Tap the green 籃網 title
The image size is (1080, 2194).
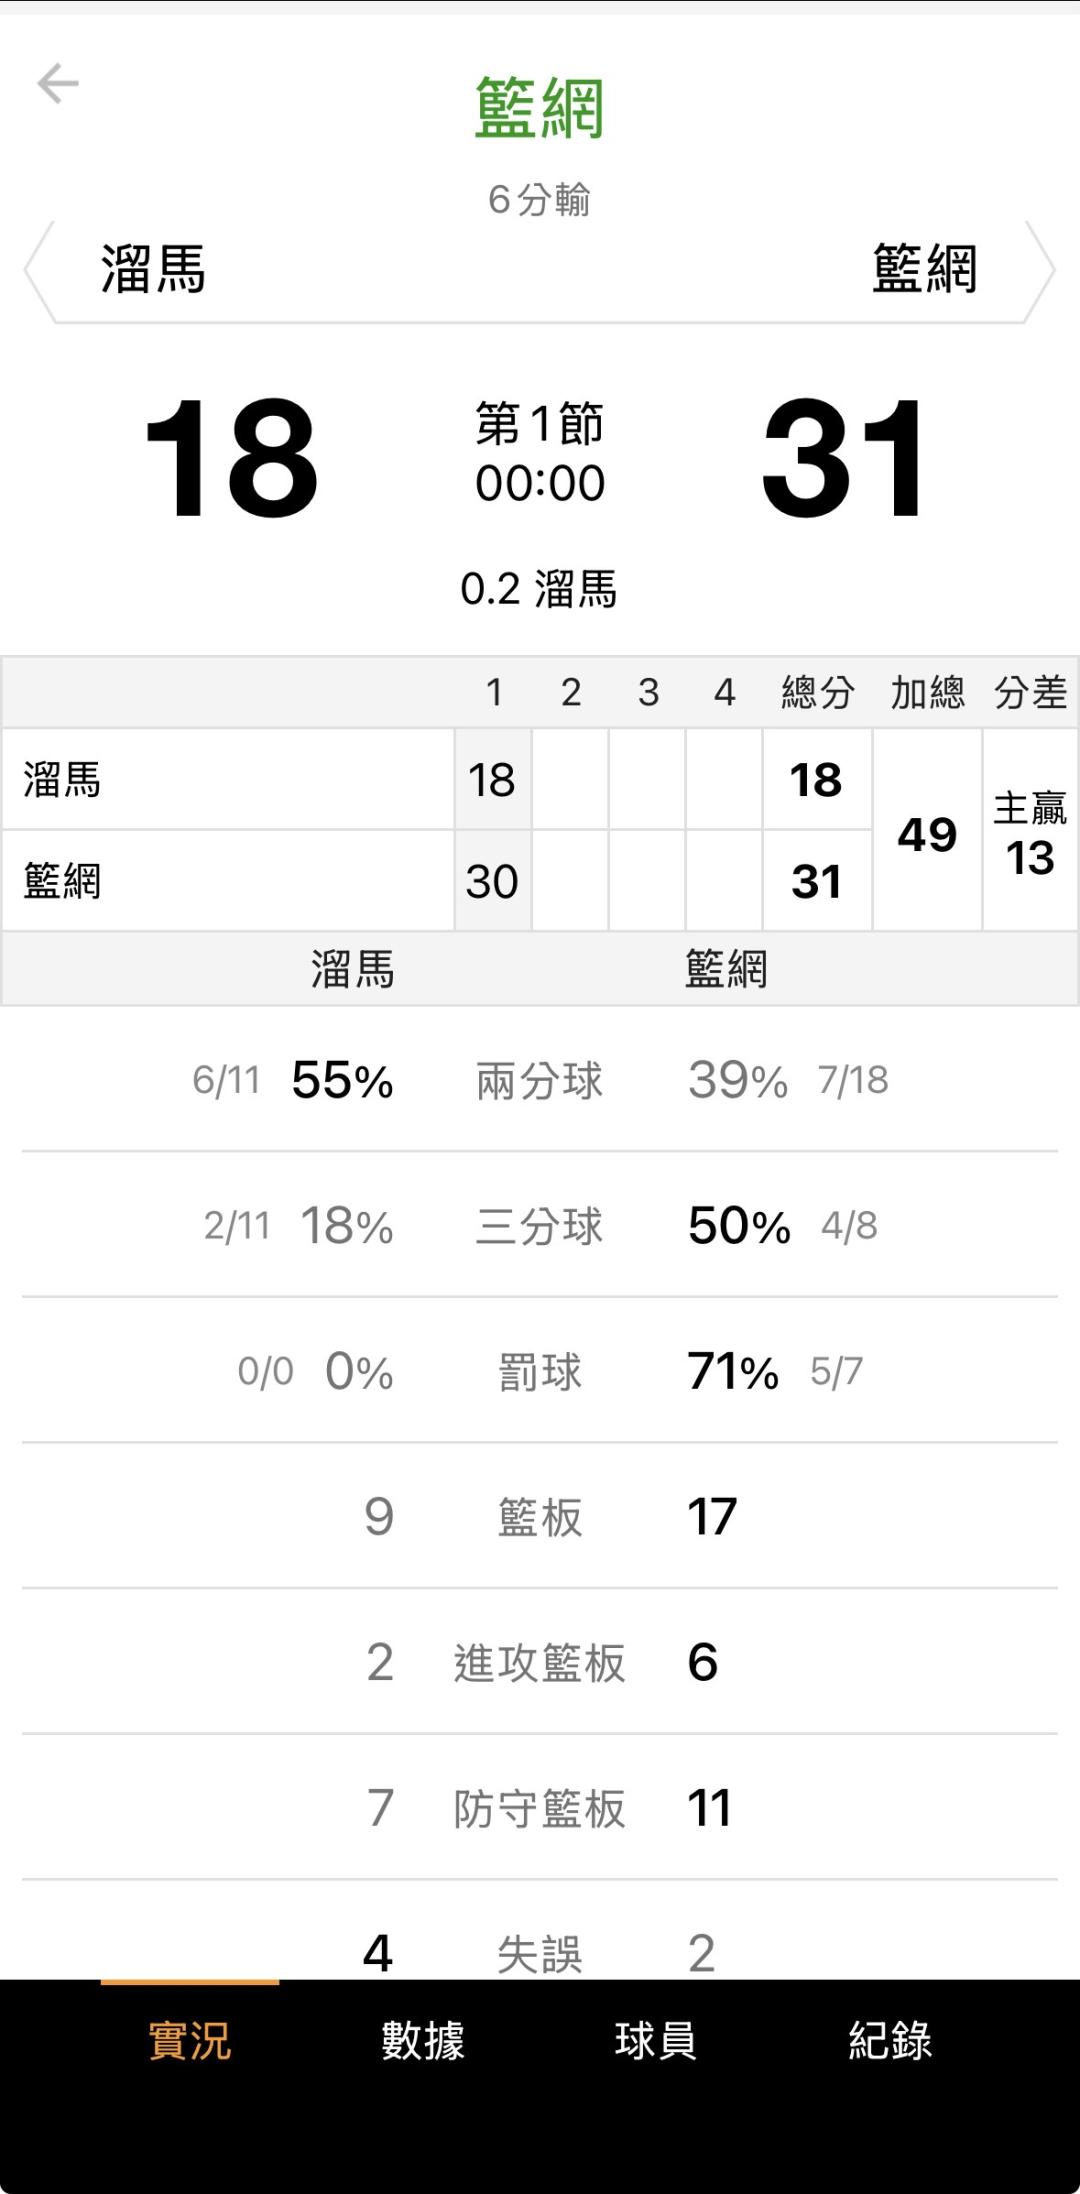[539, 108]
